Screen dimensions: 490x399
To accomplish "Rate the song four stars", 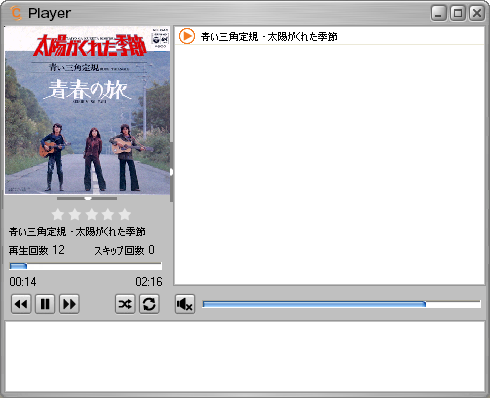I will coord(108,214).
